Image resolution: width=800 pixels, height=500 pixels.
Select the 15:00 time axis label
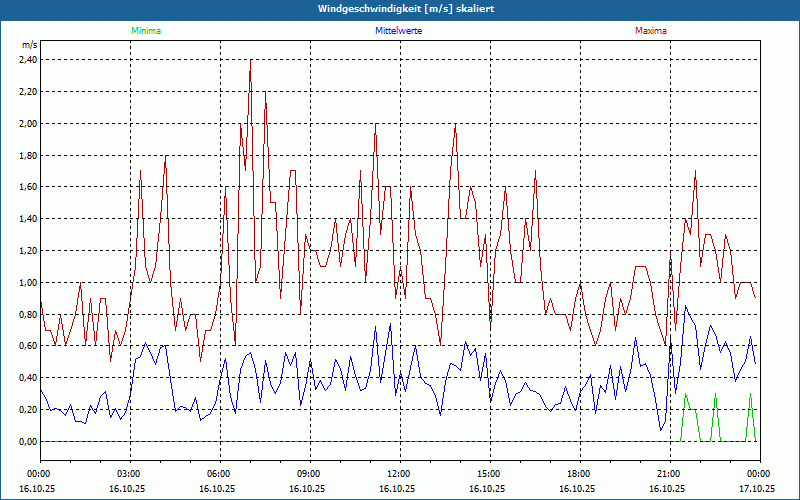[489, 473]
